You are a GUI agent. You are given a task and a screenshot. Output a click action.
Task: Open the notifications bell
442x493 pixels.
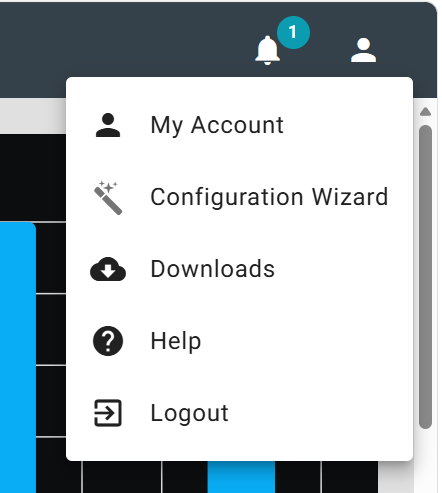pos(267,50)
